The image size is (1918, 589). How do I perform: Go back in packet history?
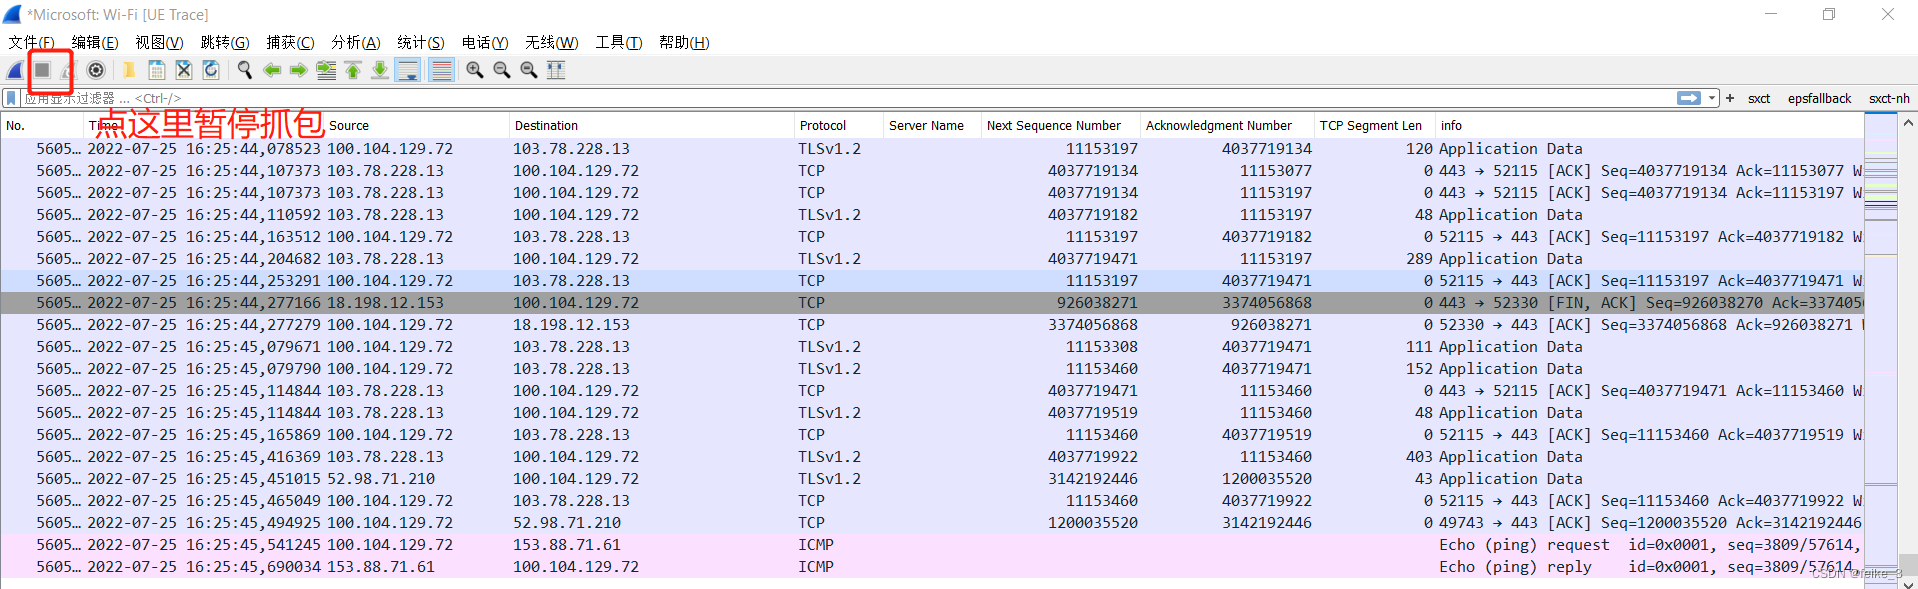point(272,70)
